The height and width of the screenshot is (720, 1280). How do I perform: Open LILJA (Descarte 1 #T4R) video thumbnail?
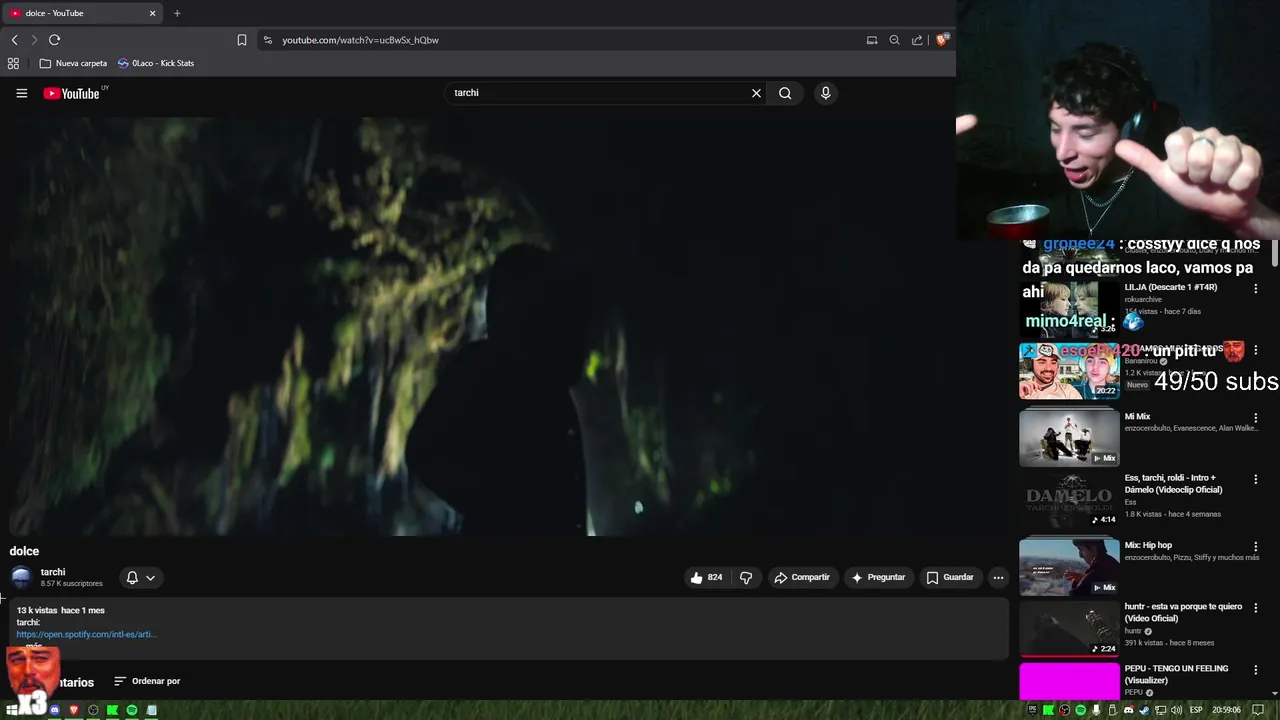coord(1069,308)
